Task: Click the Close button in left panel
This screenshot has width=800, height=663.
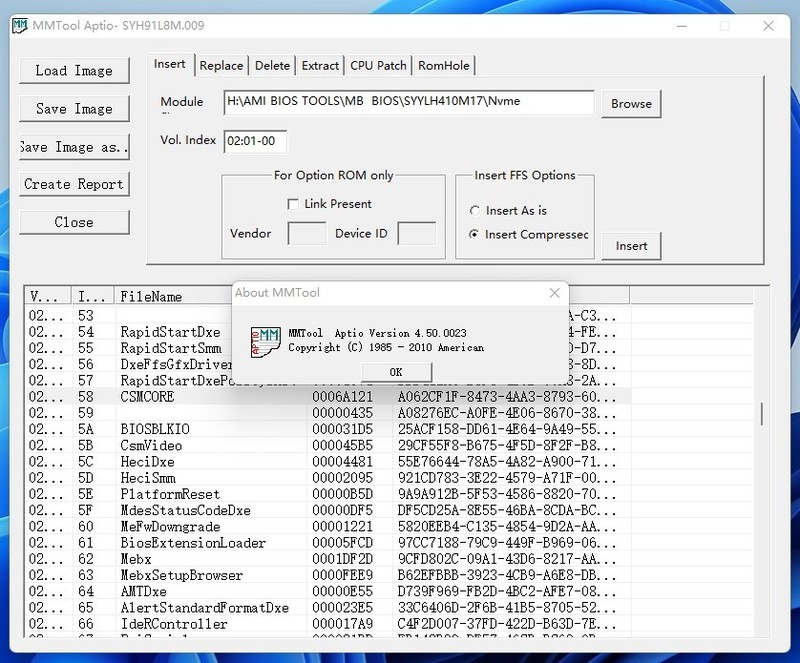Action: pos(74,223)
